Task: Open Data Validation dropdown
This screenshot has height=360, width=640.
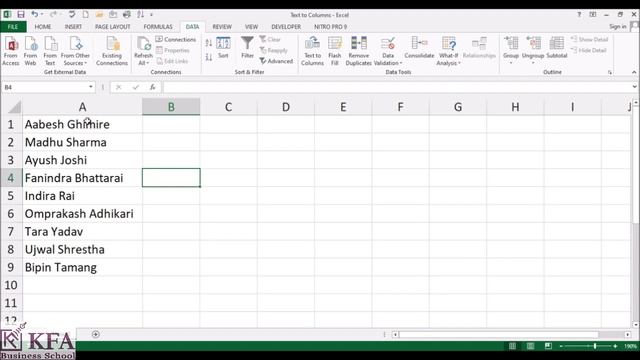Action: (388, 63)
